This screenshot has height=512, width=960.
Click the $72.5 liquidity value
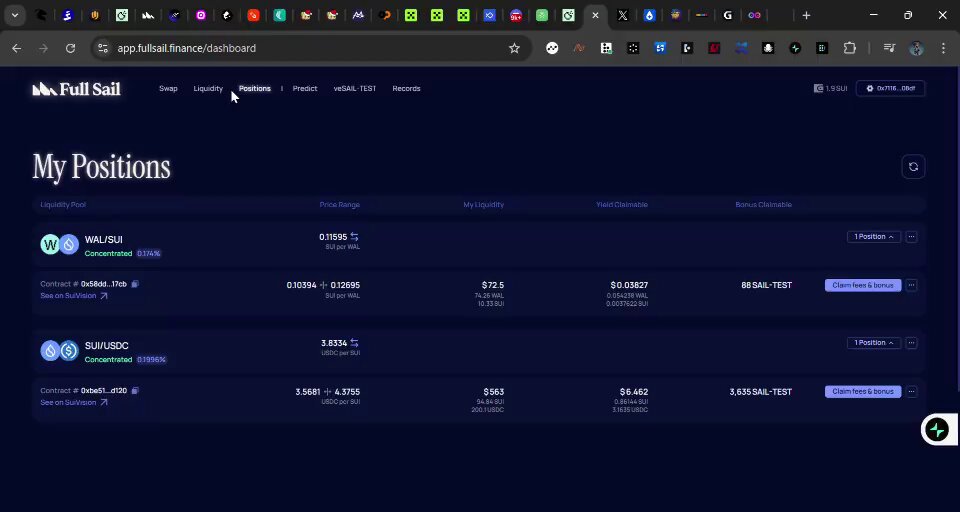point(493,285)
